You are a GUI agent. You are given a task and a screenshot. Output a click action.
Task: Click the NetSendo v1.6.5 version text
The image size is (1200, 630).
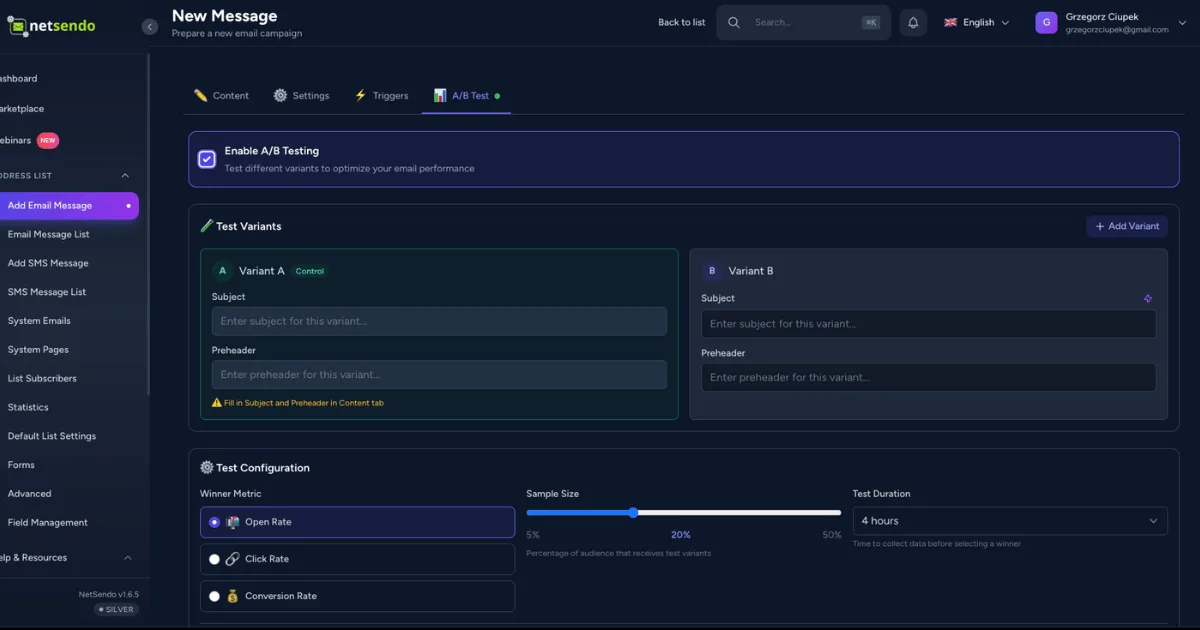[x=109, y=594]
